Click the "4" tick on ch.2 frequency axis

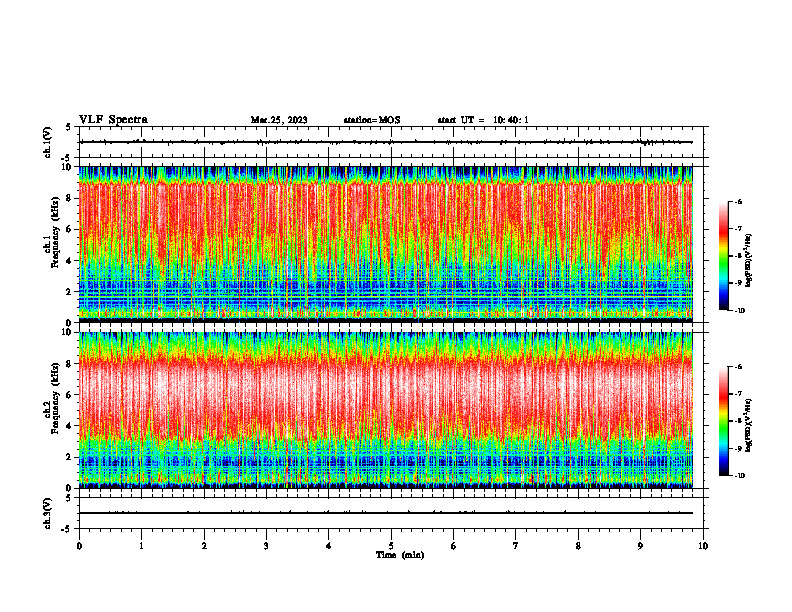click(70, 426)
